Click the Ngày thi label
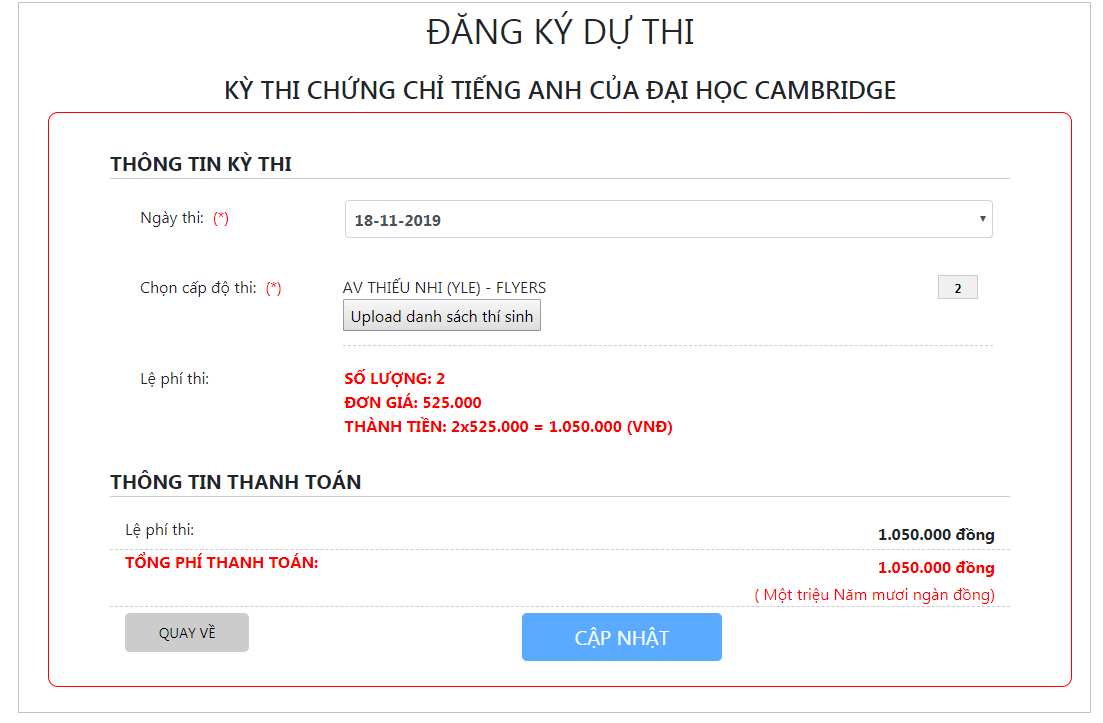 pos(172,218)
